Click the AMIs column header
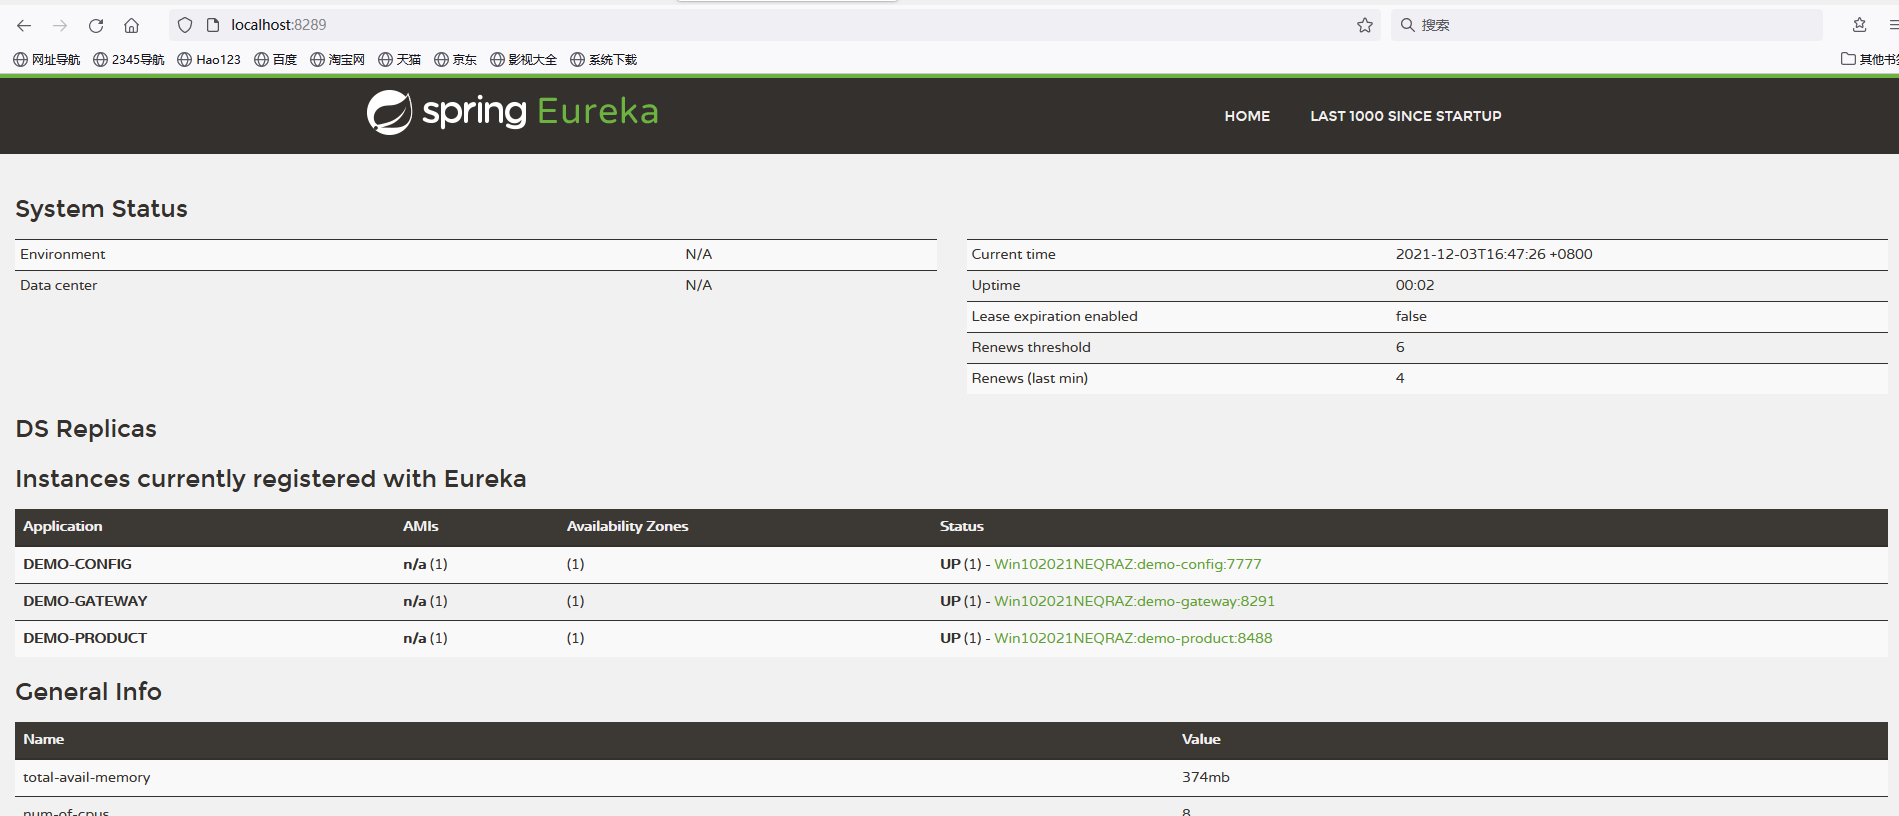Viewport: 1899px width, 816px height. [421, 526]
